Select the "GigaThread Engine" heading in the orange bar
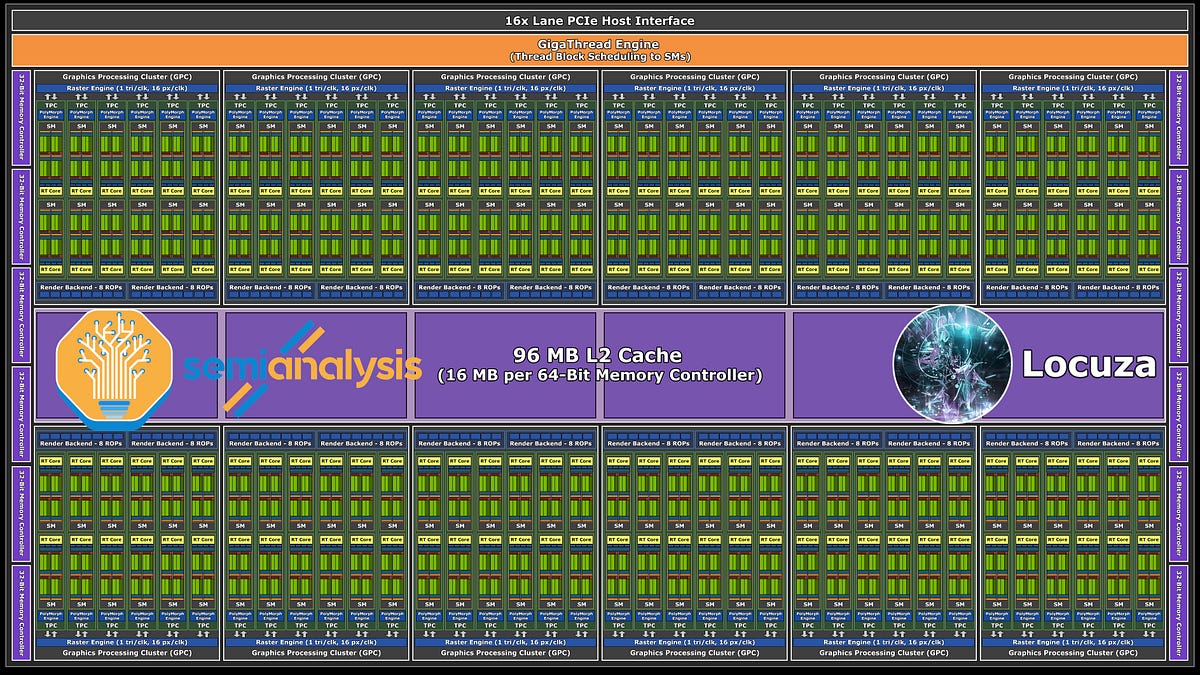This screenshot has height=675, width=1200. pyautogui.click(x=599, y=44)
